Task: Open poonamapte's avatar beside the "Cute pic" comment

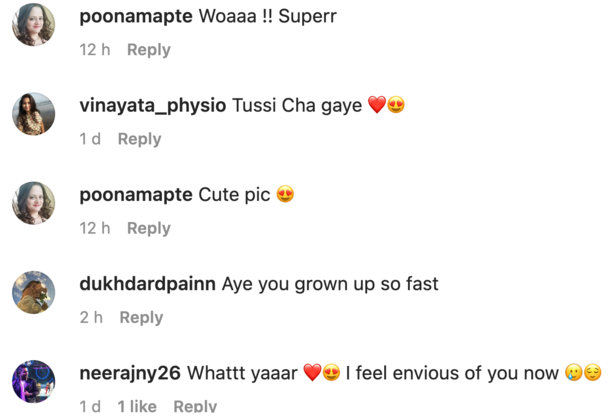Action: (33, 203)
